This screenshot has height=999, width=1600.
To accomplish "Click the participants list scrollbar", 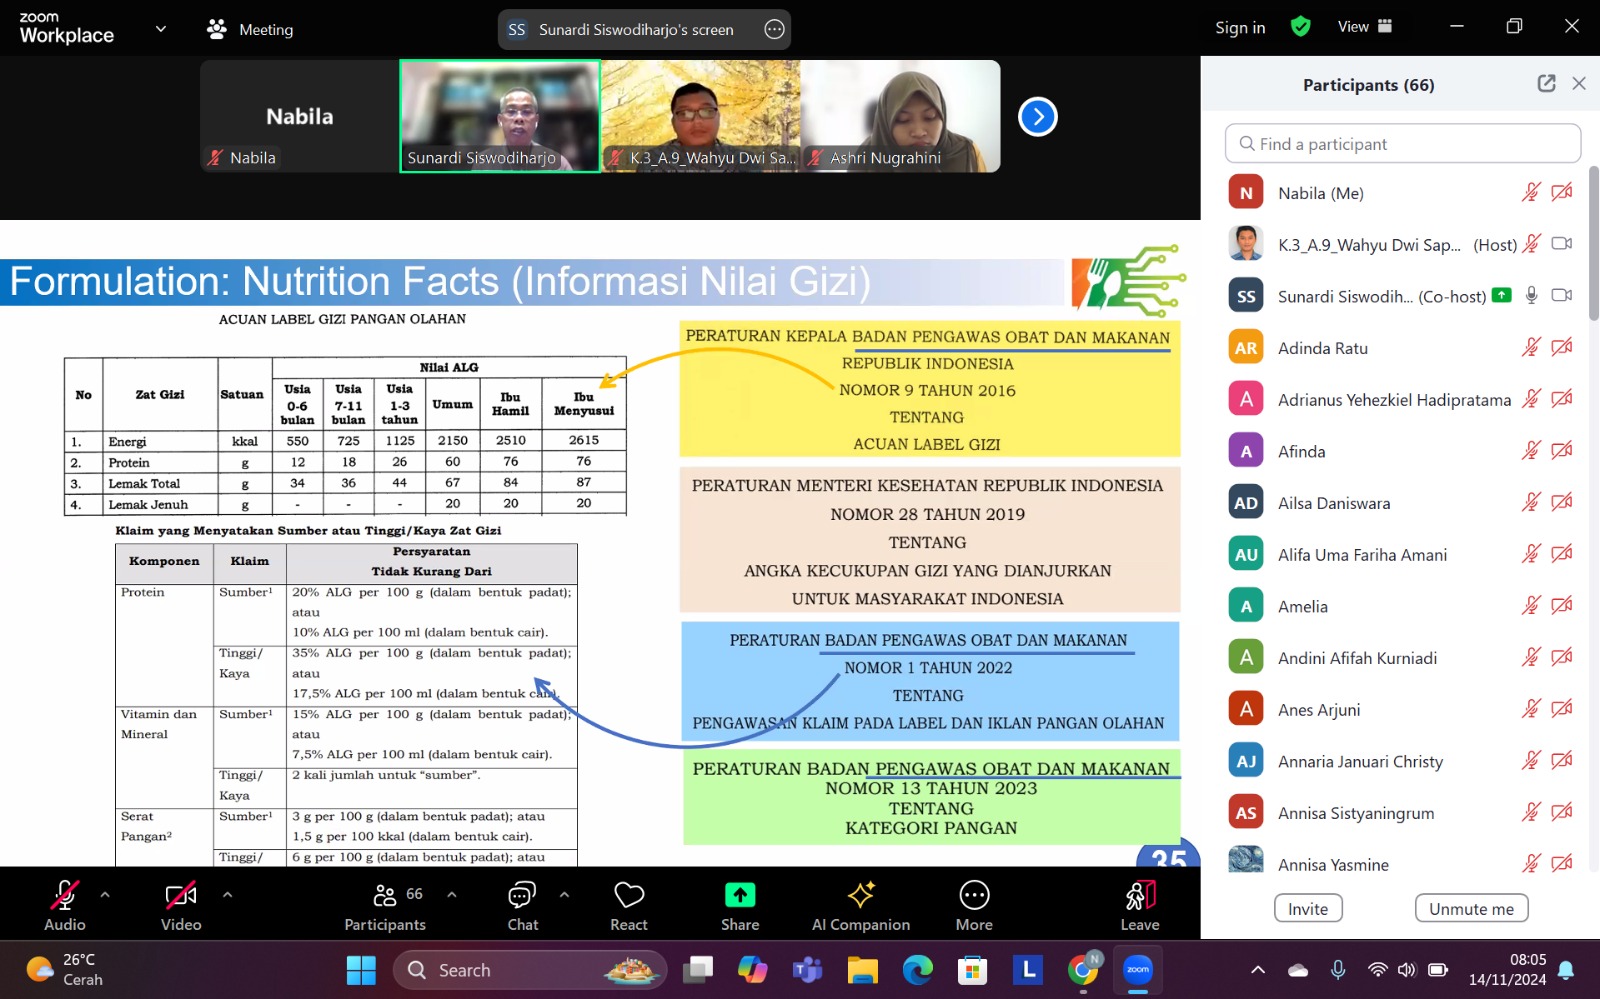I will click(x=1593, y=245).
